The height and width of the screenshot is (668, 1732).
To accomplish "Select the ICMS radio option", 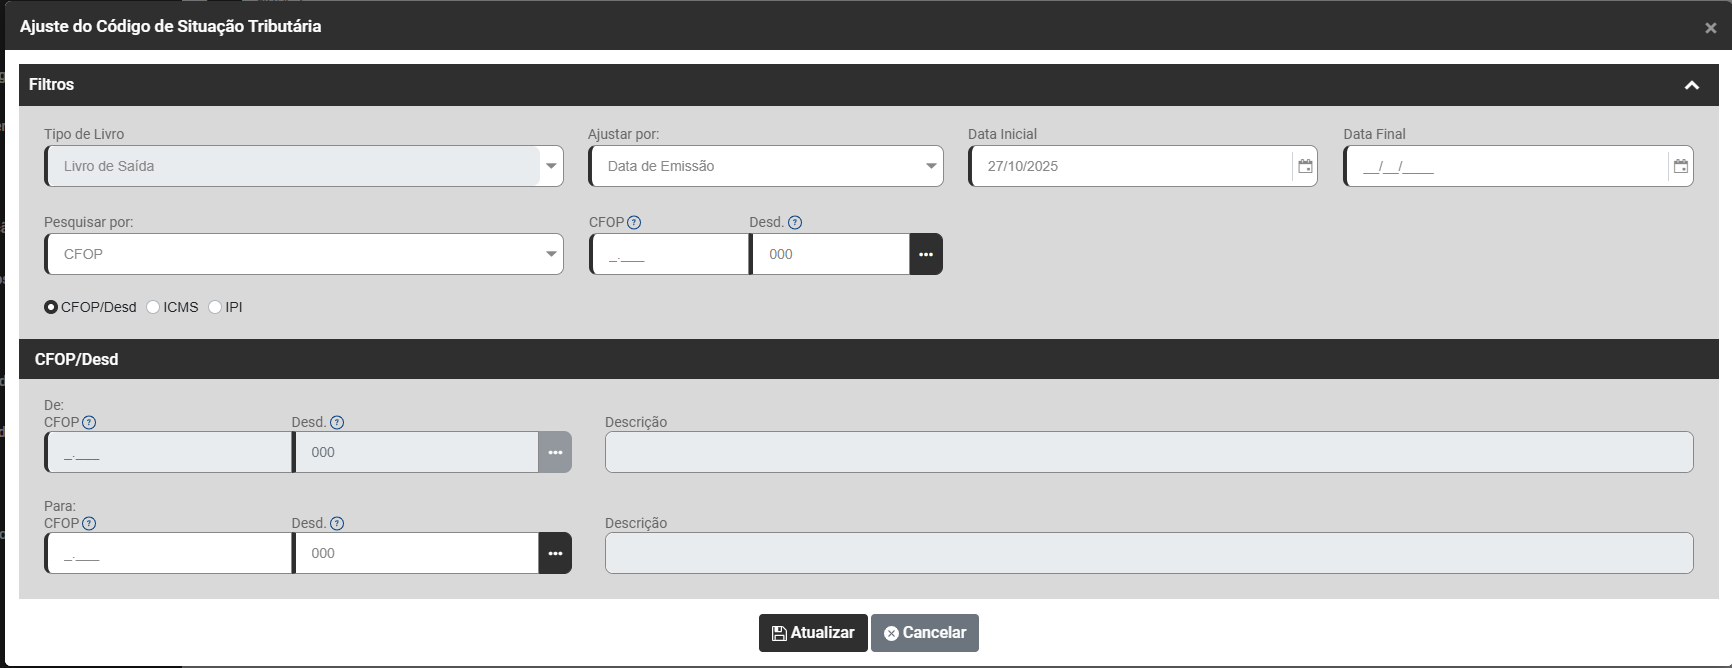I will pos(153,307).
